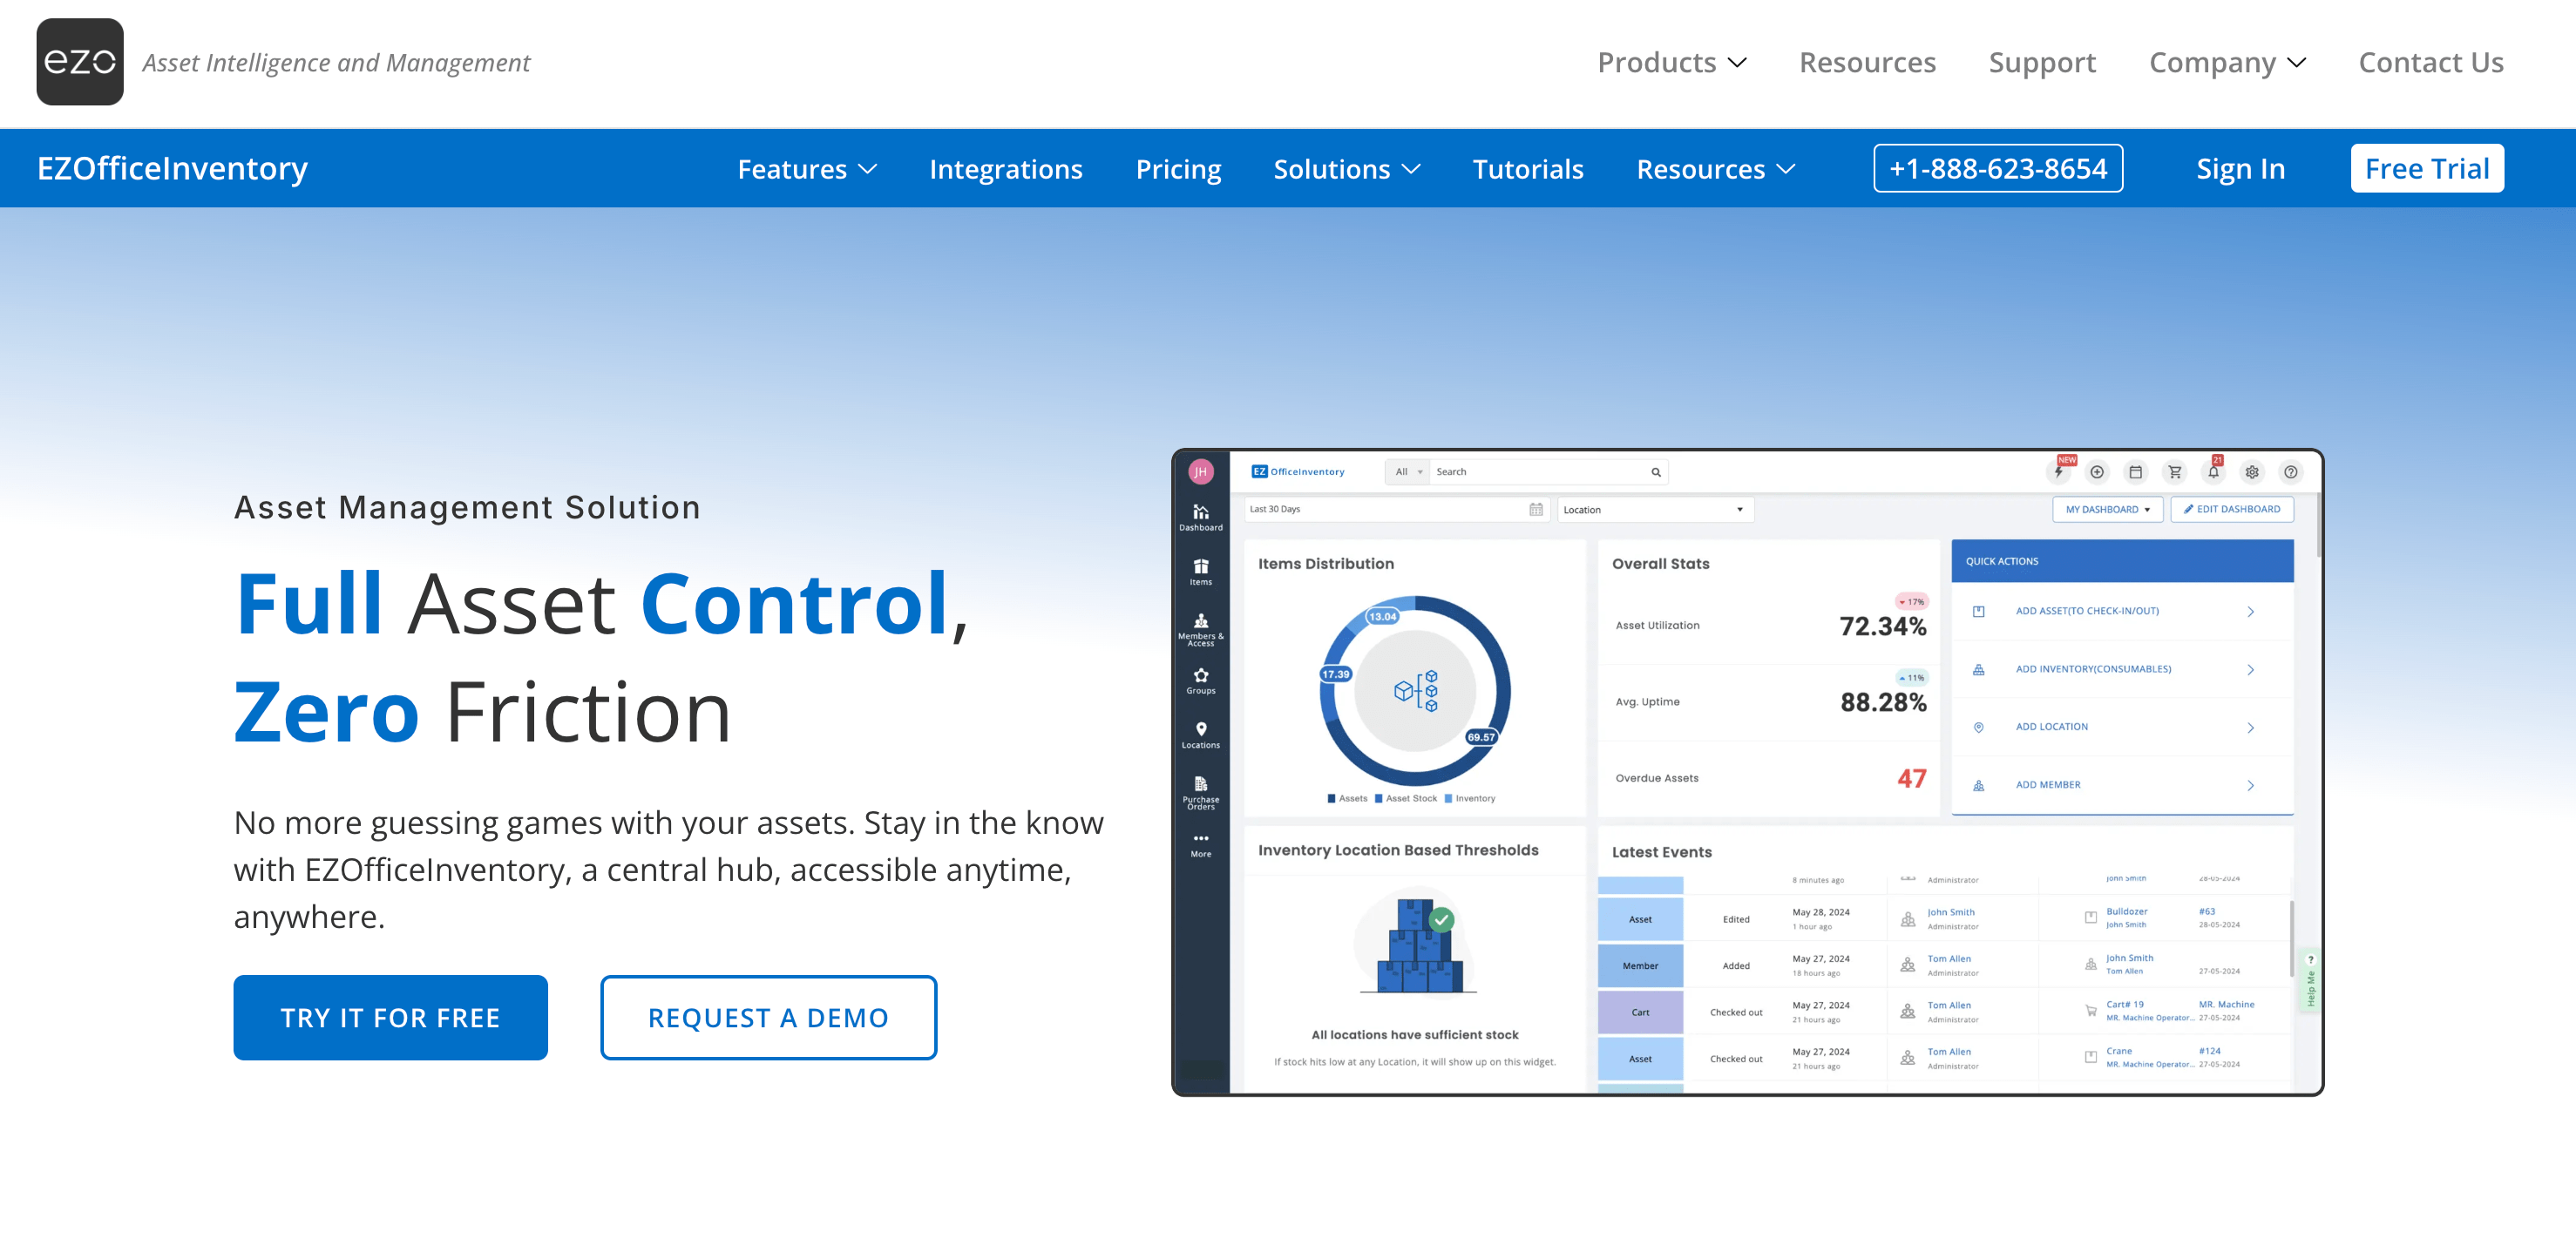Click the EZ OfficeInventory logo inside dashboard
Screen dimensions: 2576x1246
point(1298,472)
